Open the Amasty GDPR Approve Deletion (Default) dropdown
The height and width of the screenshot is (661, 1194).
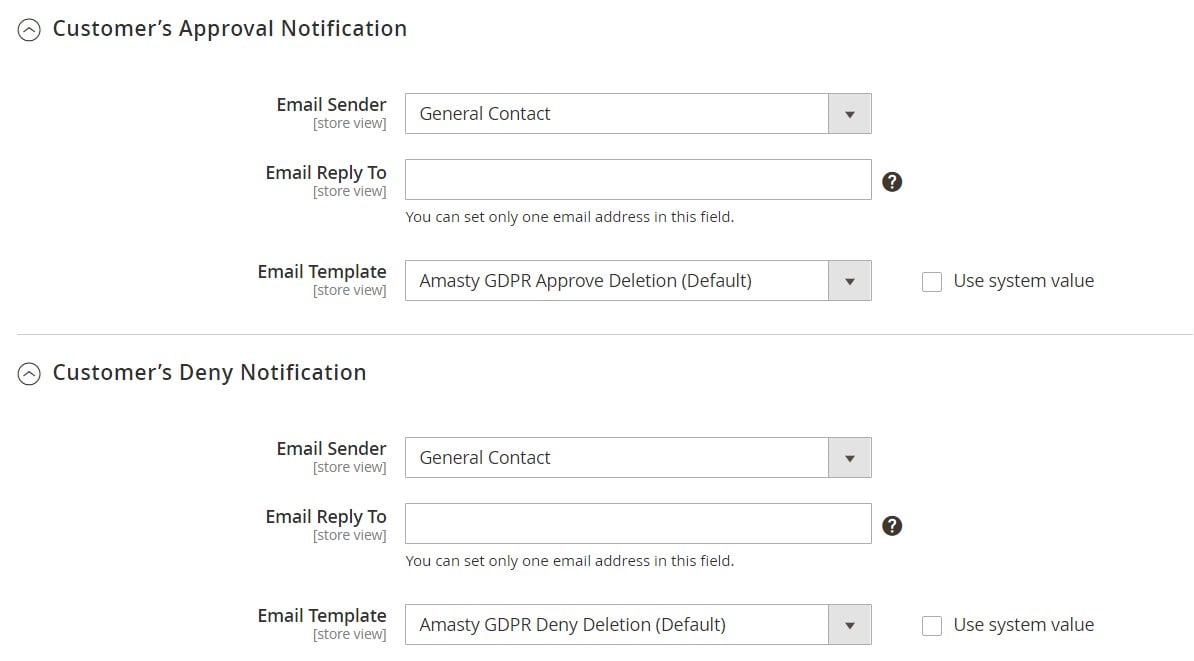click(638, 281)
